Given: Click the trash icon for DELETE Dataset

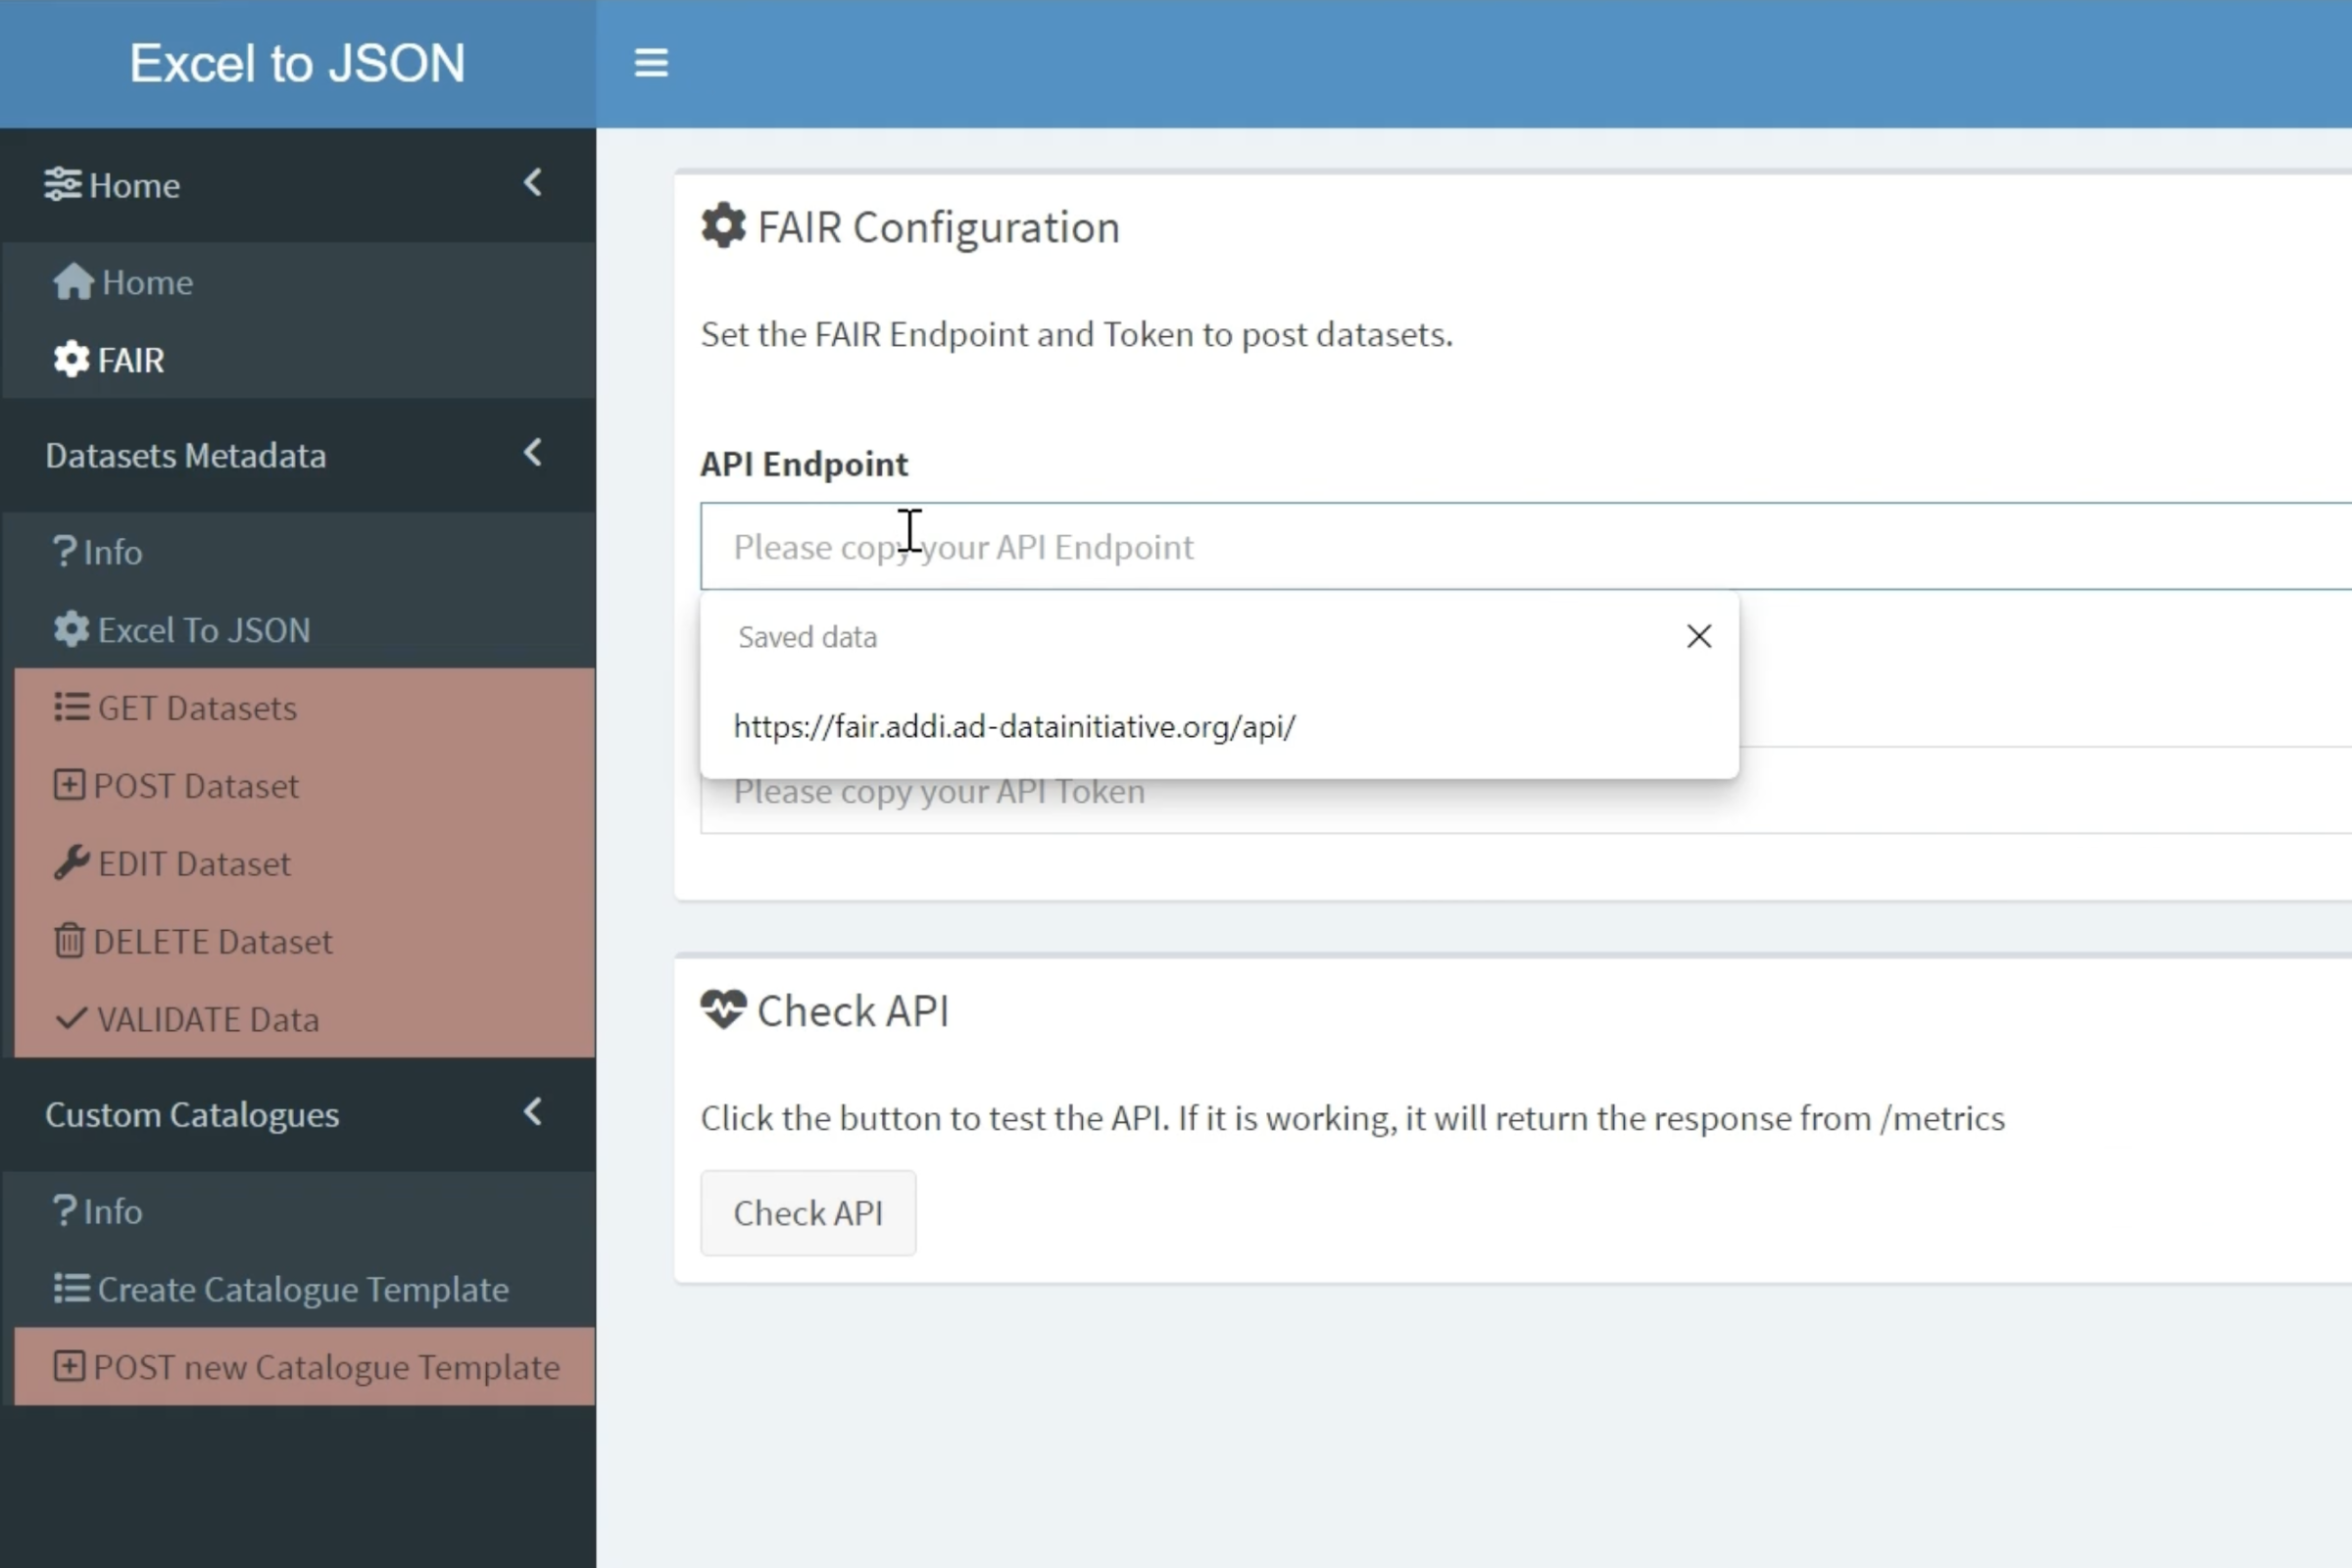Looking at the screenshot, I should click(68, 941).
